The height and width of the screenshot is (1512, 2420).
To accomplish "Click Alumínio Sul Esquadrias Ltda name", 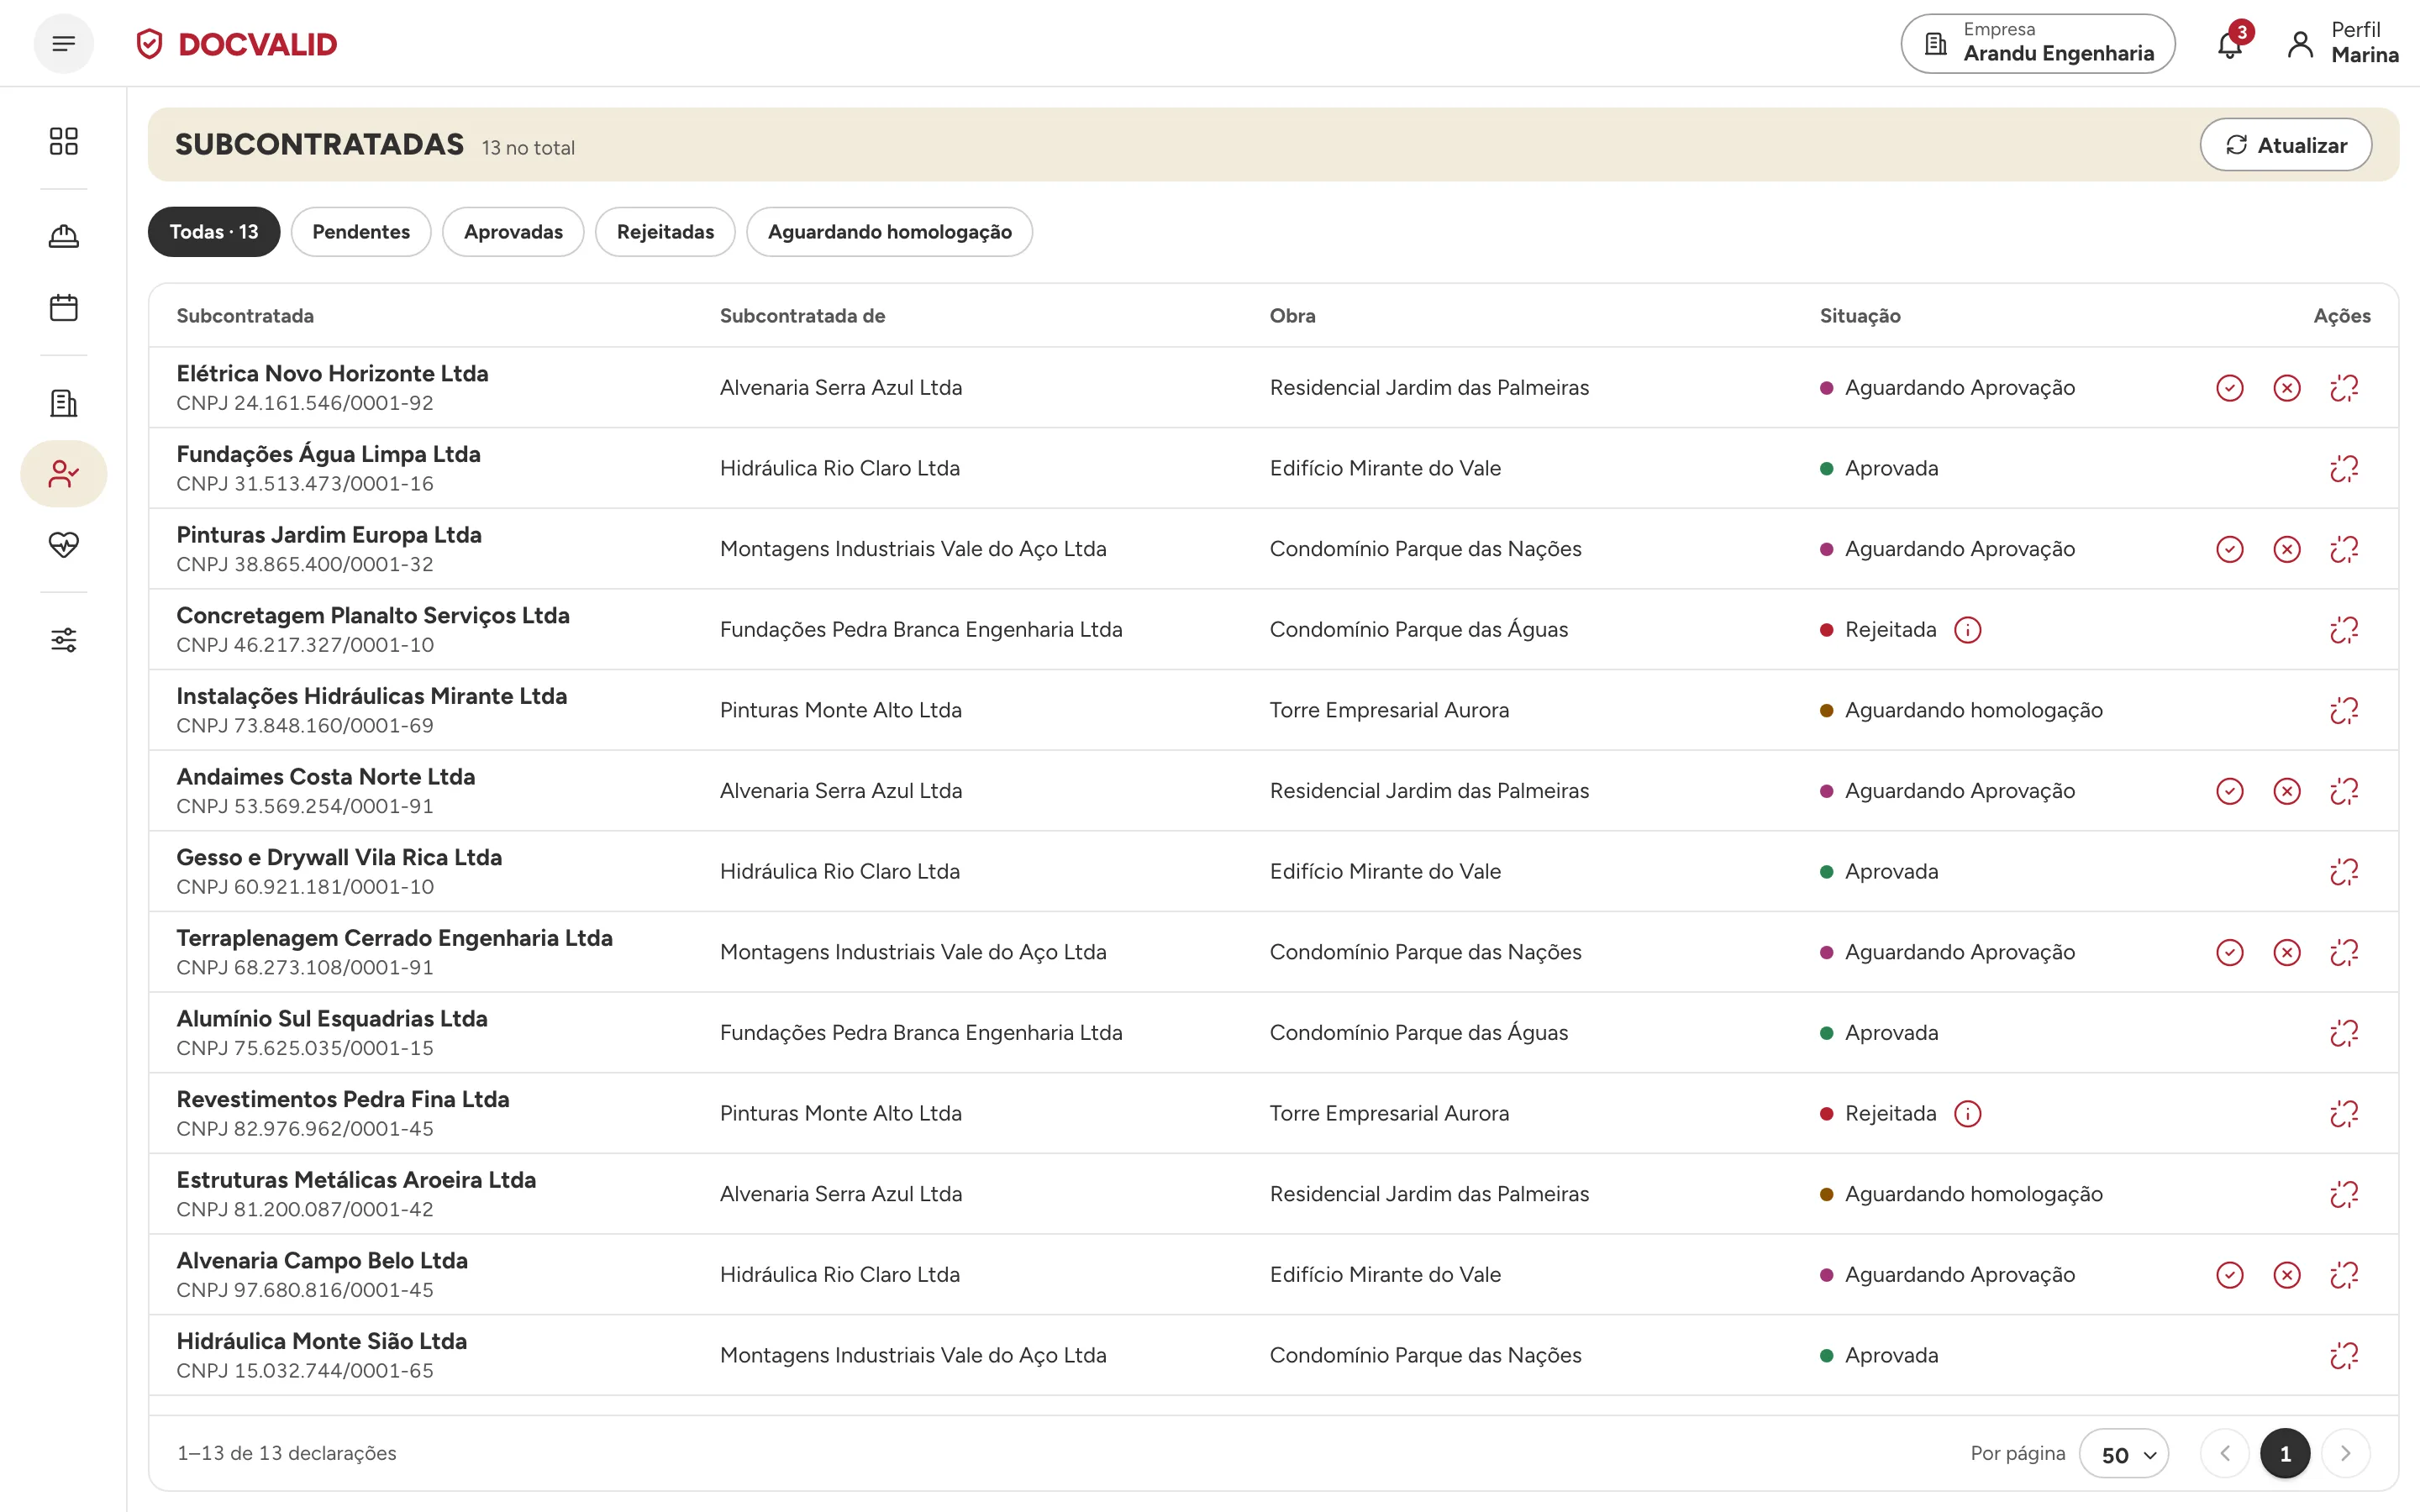I will point(332,1019).
